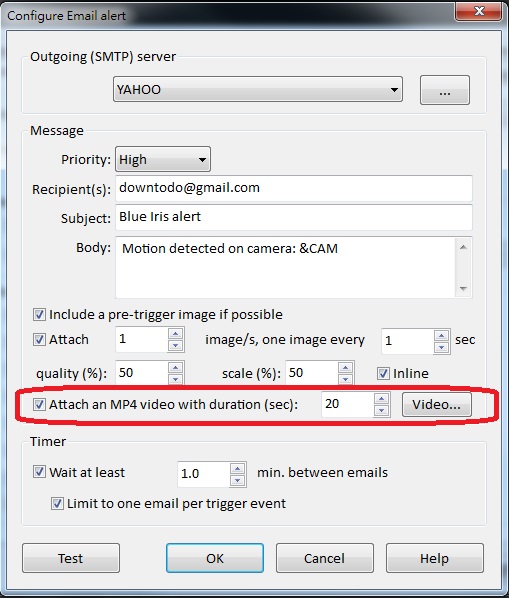The image size is (509, 598).
Task: Click the one image every seconds field
Action: point(408,341)
